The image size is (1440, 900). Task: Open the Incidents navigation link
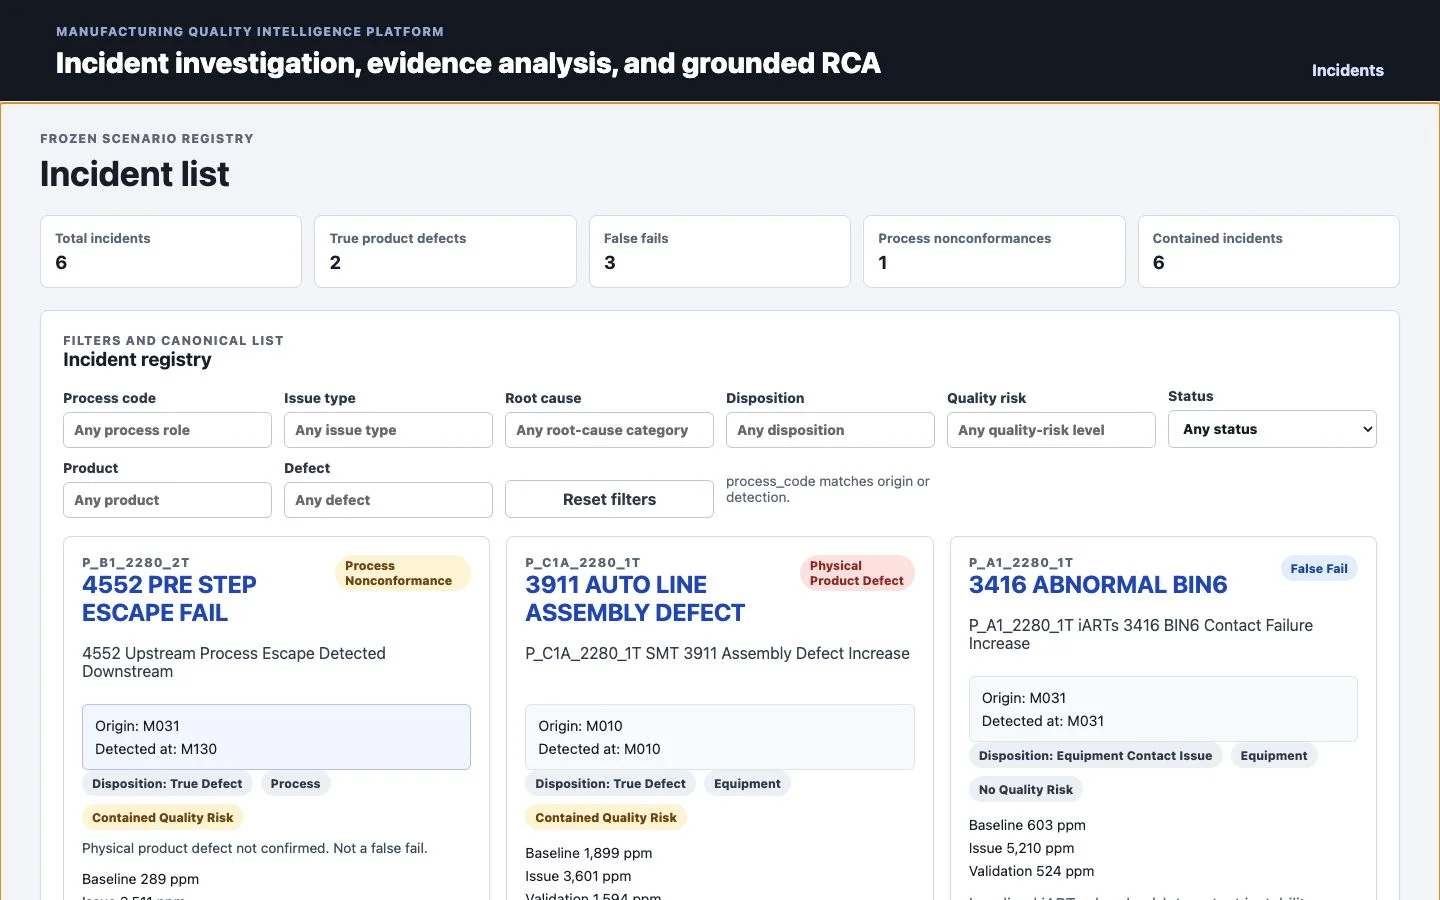(x=1347, y=70)
